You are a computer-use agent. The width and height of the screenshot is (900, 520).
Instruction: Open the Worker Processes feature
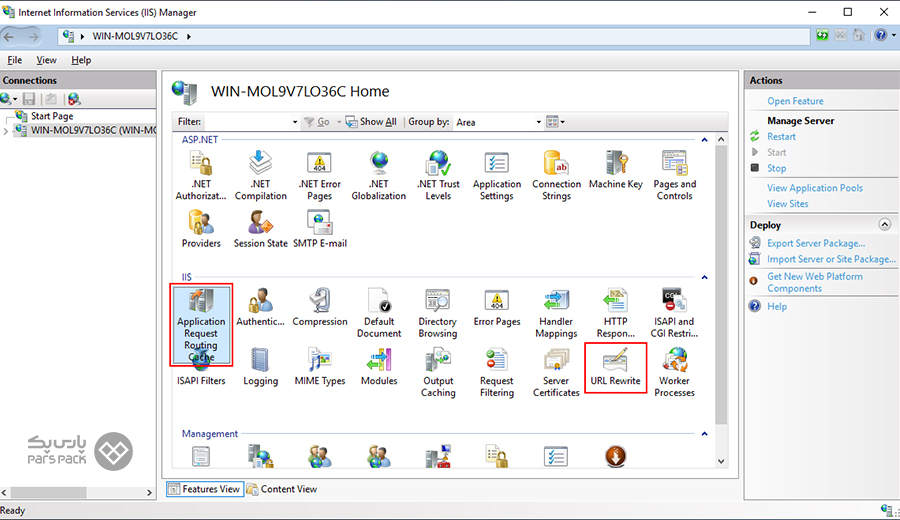point(674,373)
